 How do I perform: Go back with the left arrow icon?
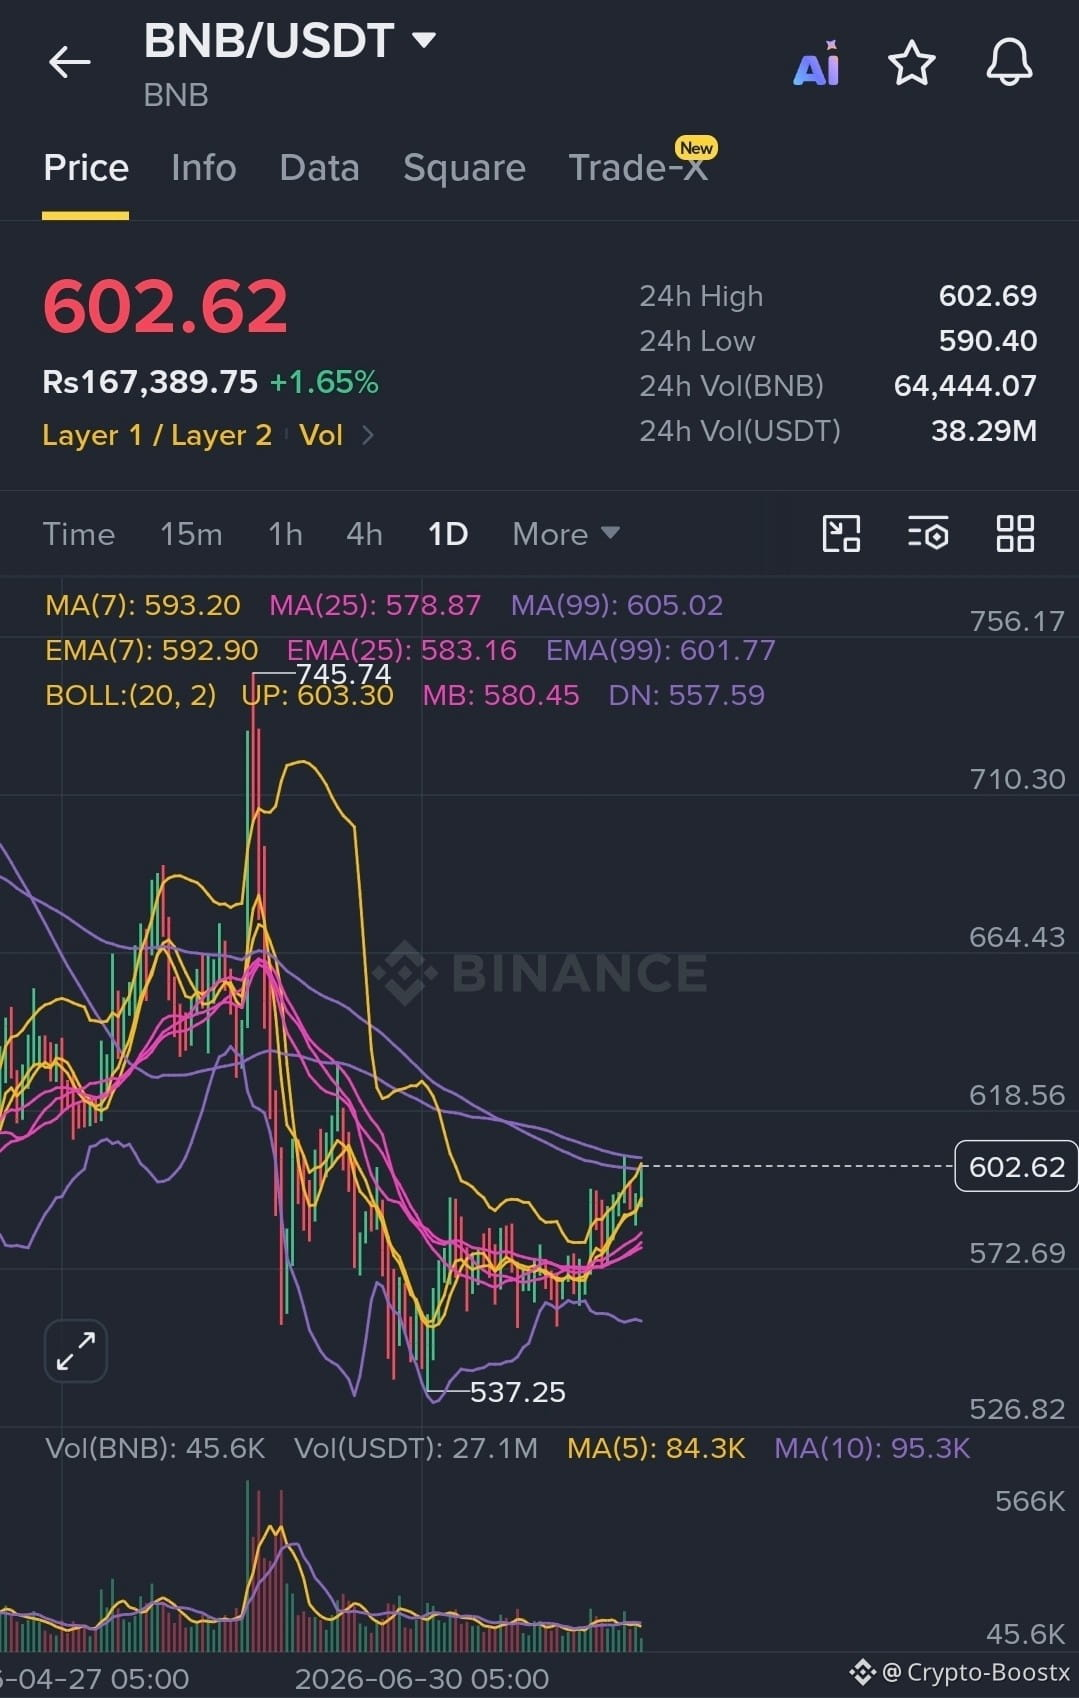coord(69,63)
